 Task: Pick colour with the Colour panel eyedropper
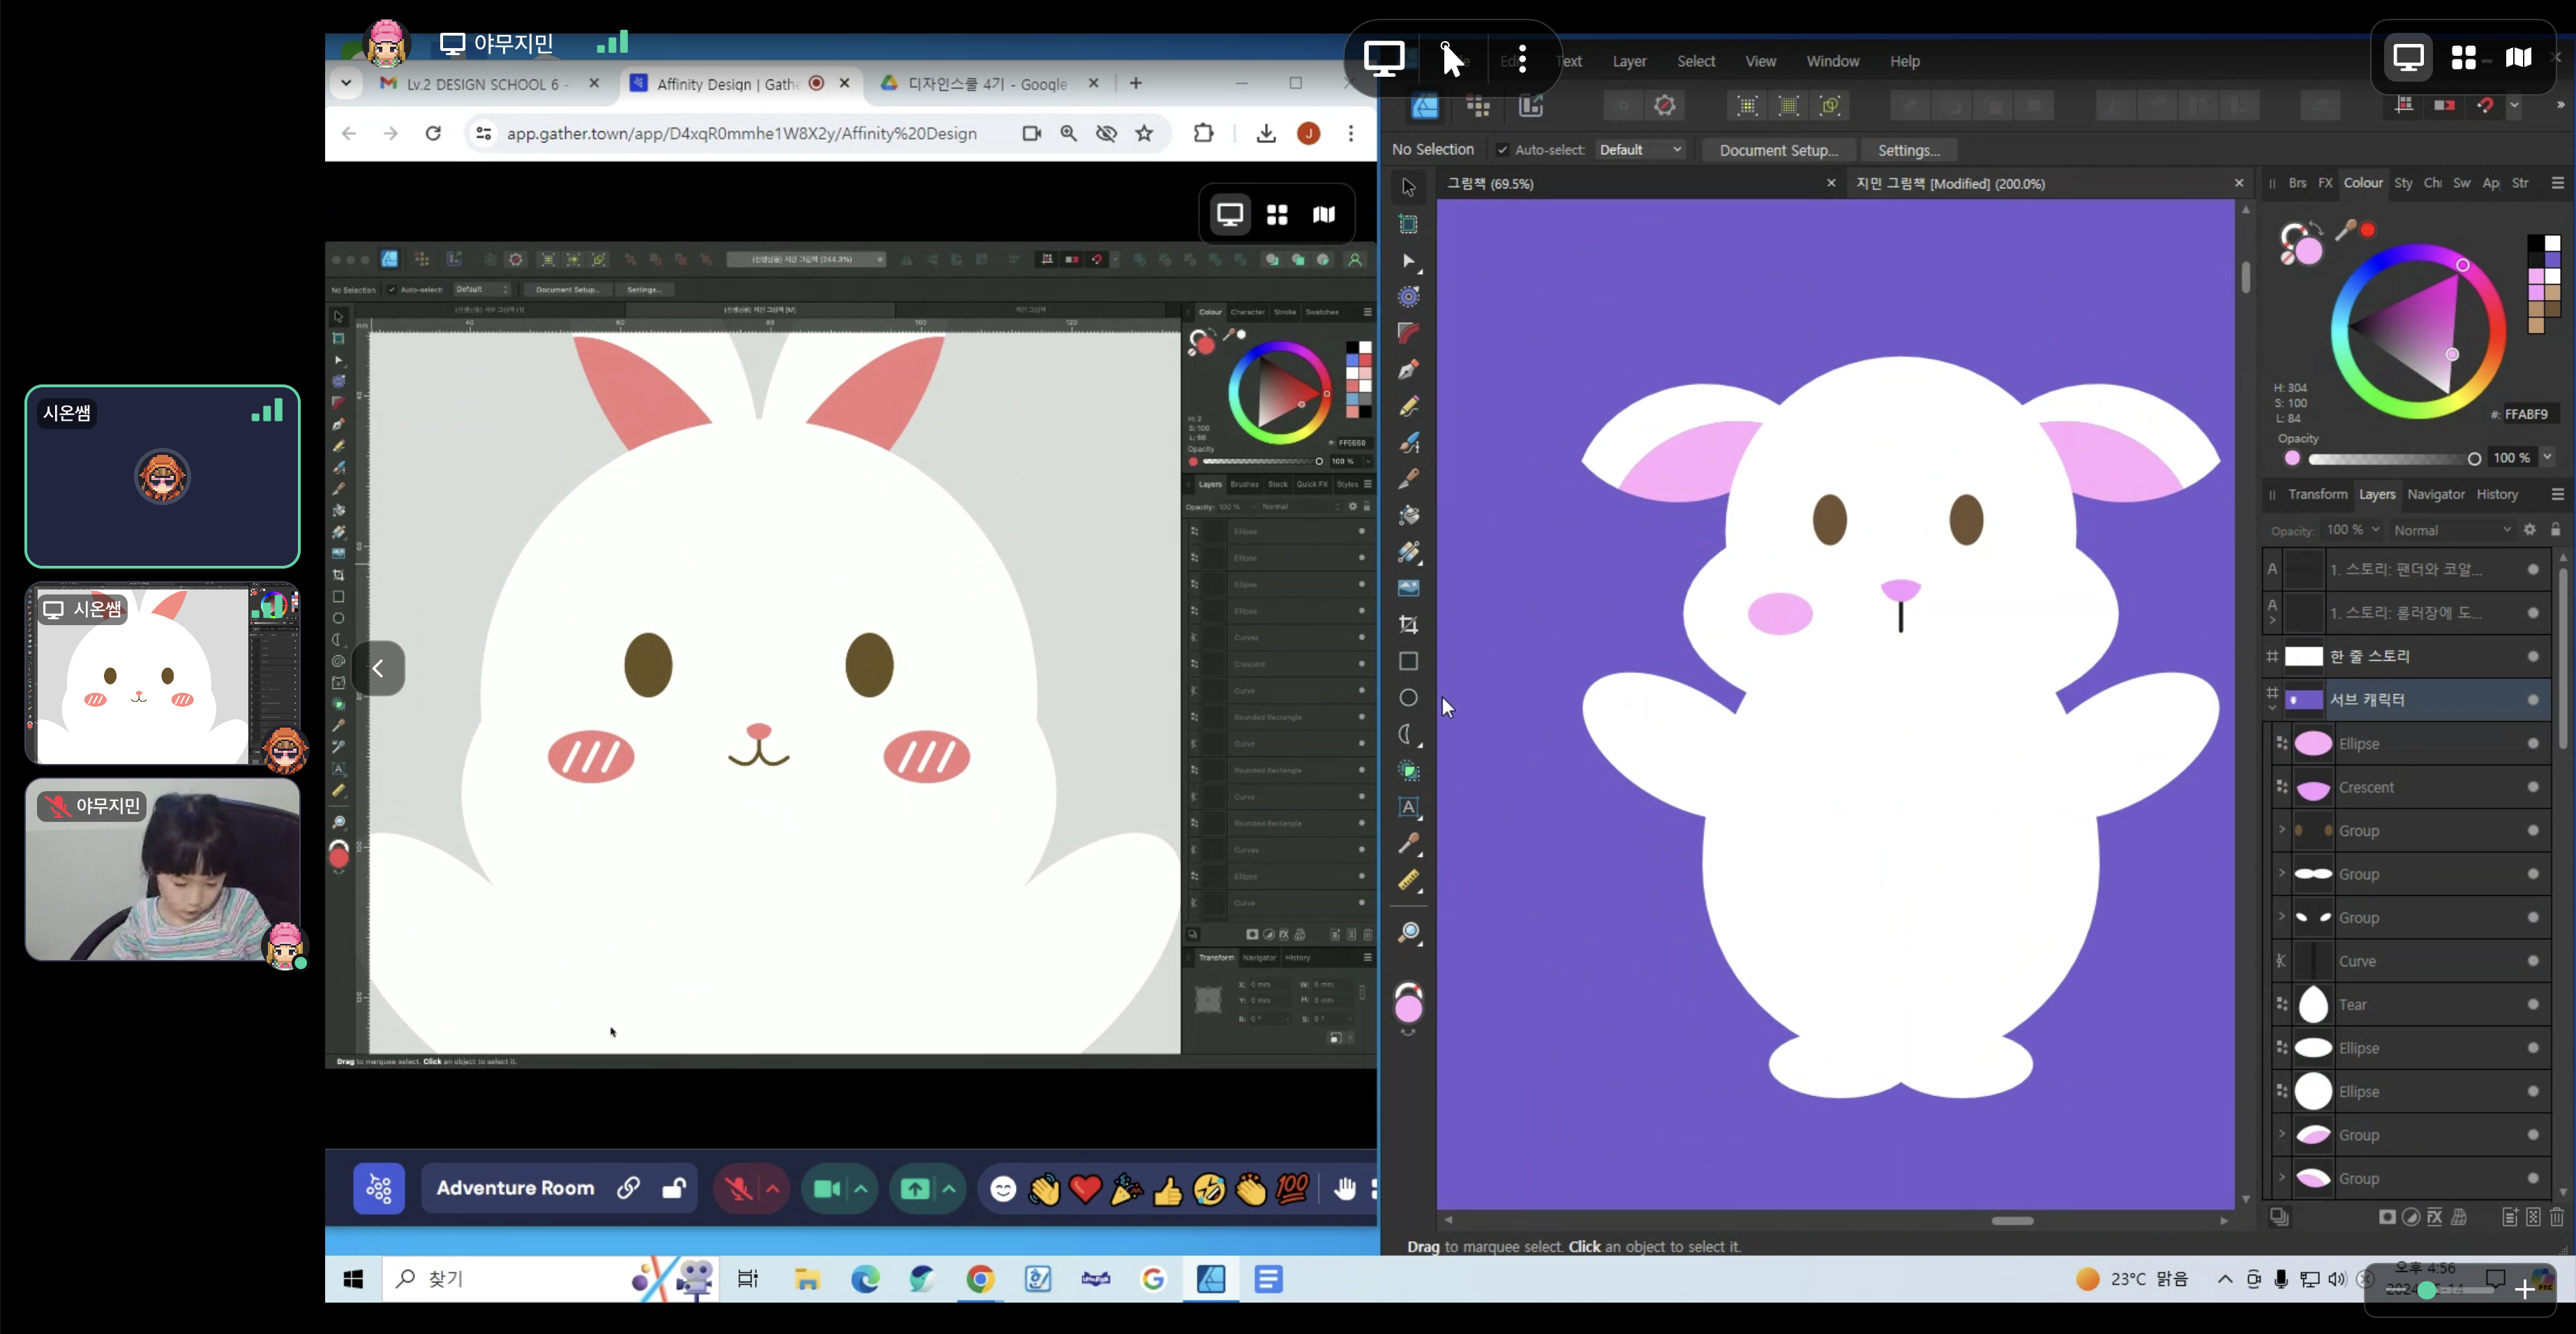2345,231
